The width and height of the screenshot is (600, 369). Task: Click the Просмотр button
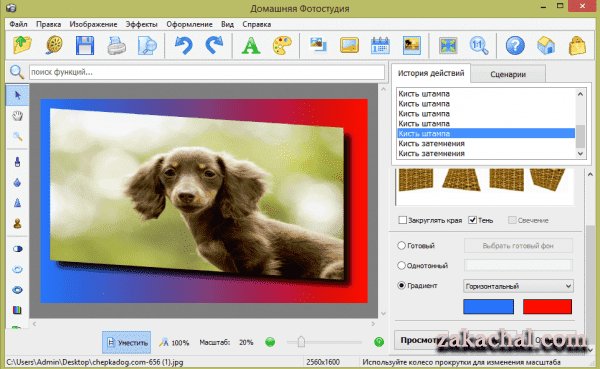point(420,340)
